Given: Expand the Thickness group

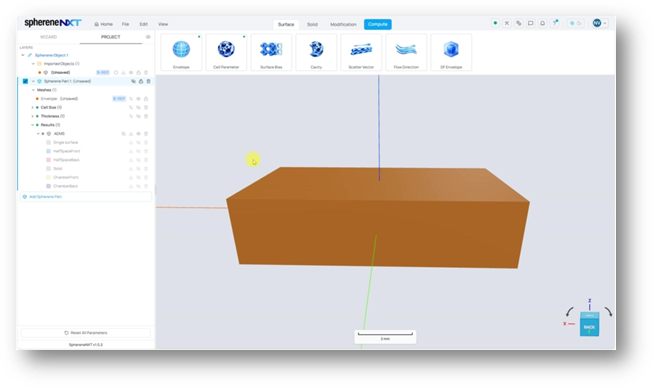Looking at the screenshot, I should [33, 116].
